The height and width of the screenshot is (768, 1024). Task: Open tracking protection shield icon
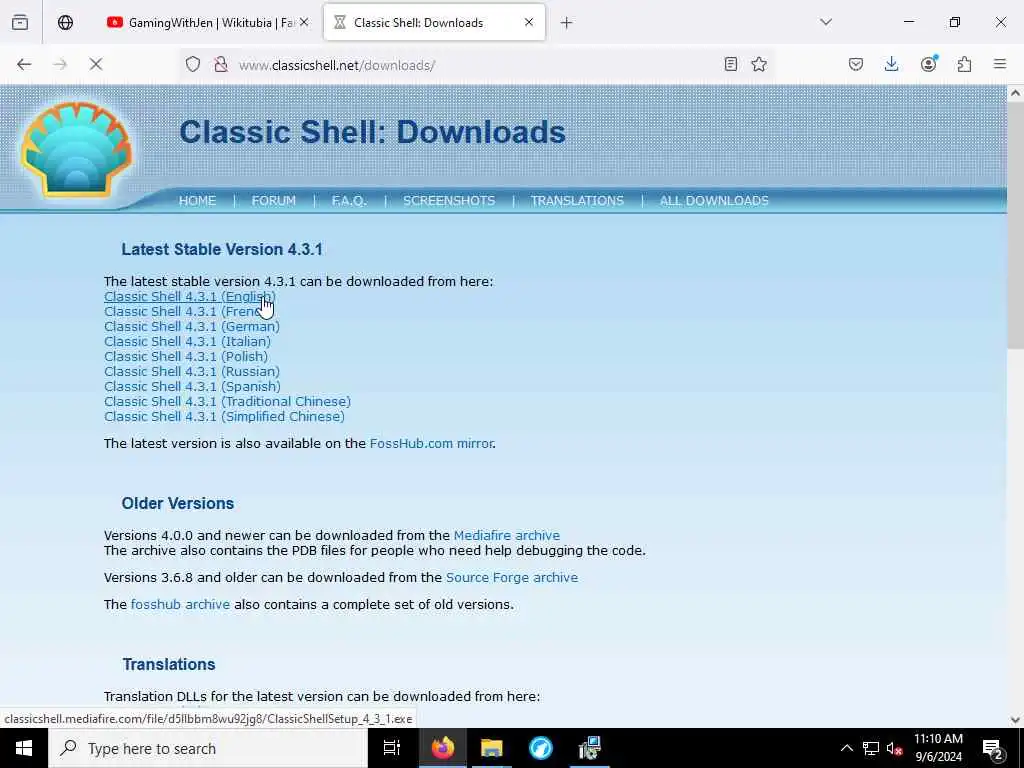[x=193, y=65]
